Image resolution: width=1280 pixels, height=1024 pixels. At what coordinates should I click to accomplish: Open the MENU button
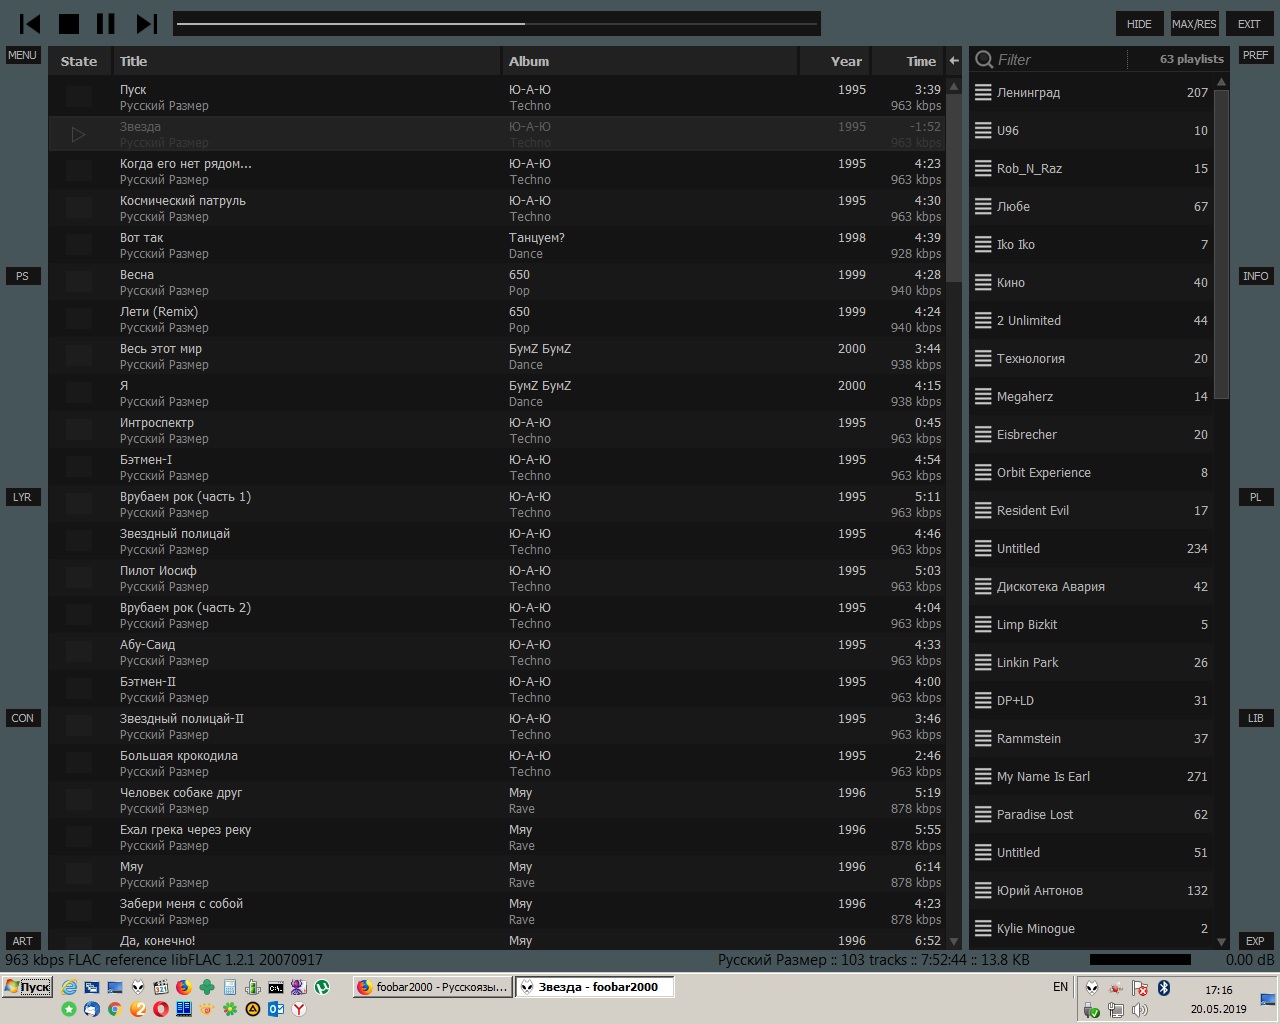[22, 55]
